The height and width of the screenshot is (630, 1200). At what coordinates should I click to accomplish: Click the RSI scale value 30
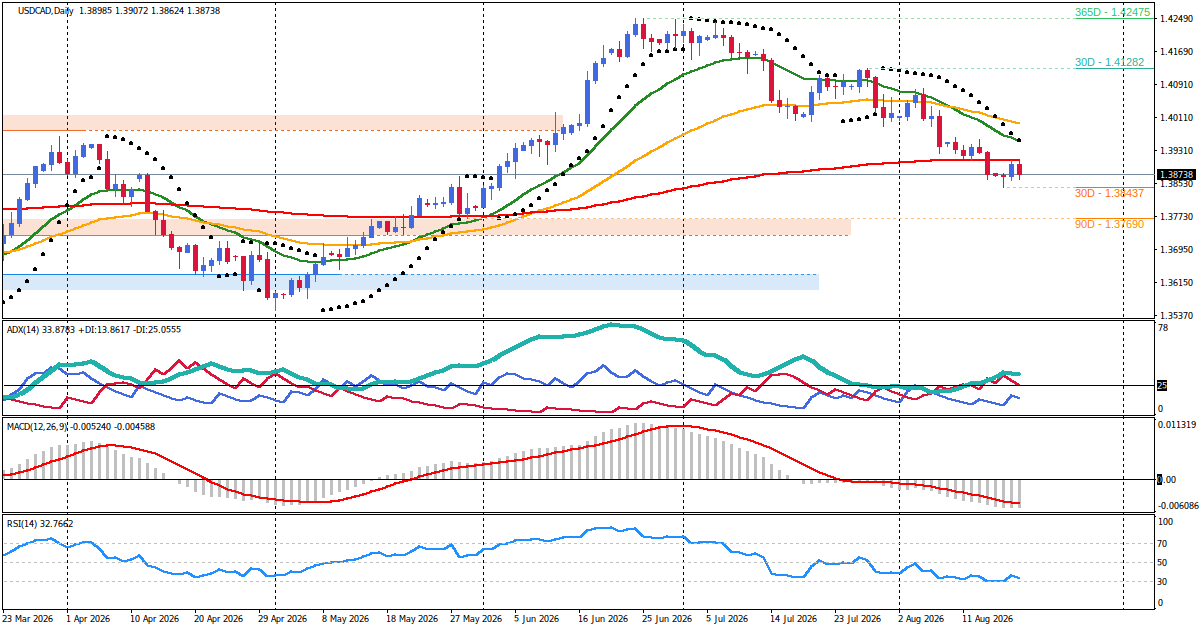(x=1164, y=581)
